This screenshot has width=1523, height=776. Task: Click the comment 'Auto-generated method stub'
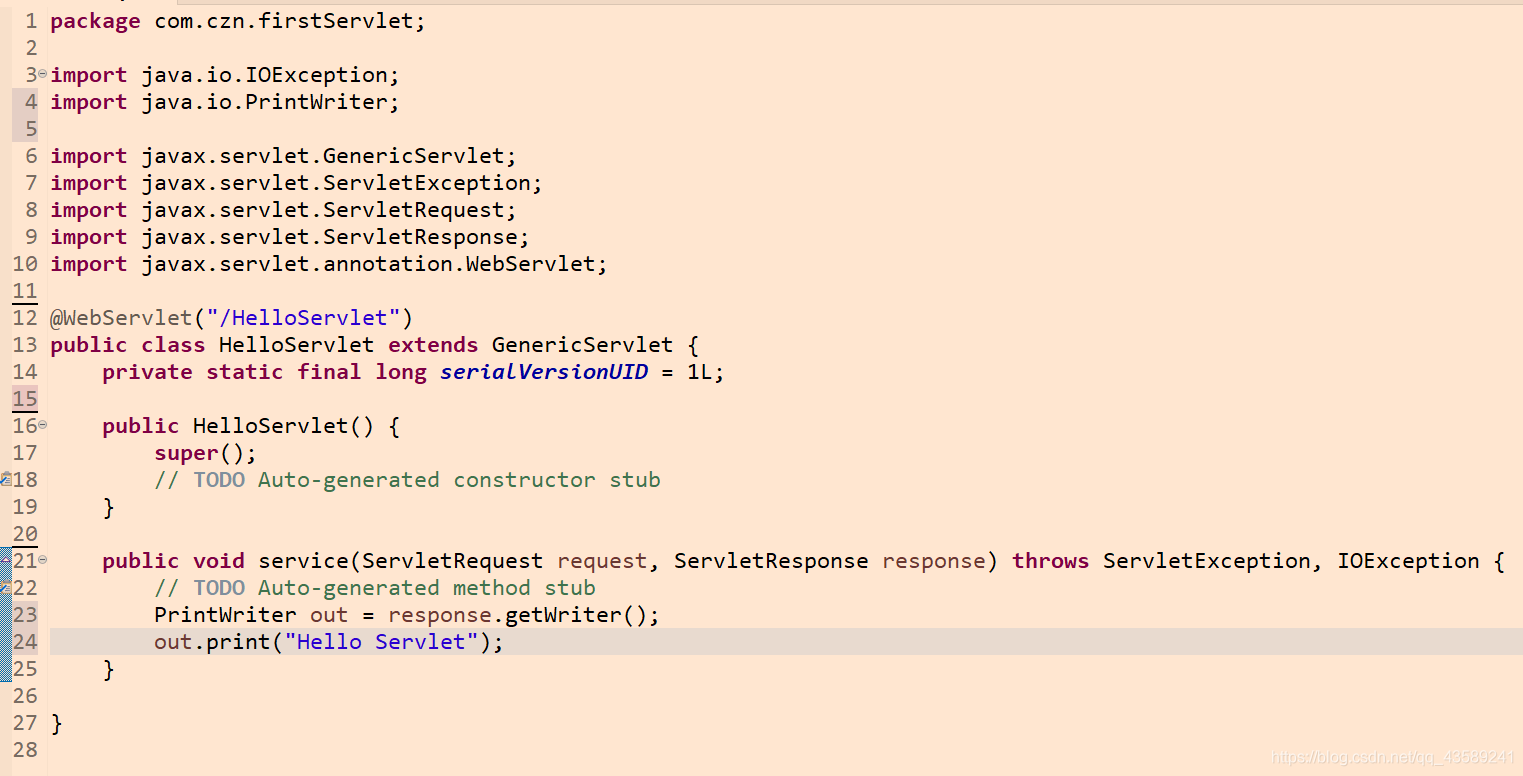427,588
